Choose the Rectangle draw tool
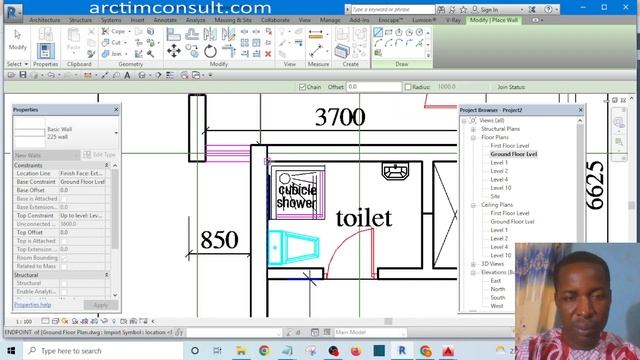The height and width of the screenshot is (360, 640). pyautogui.click(x=389, y=32)
